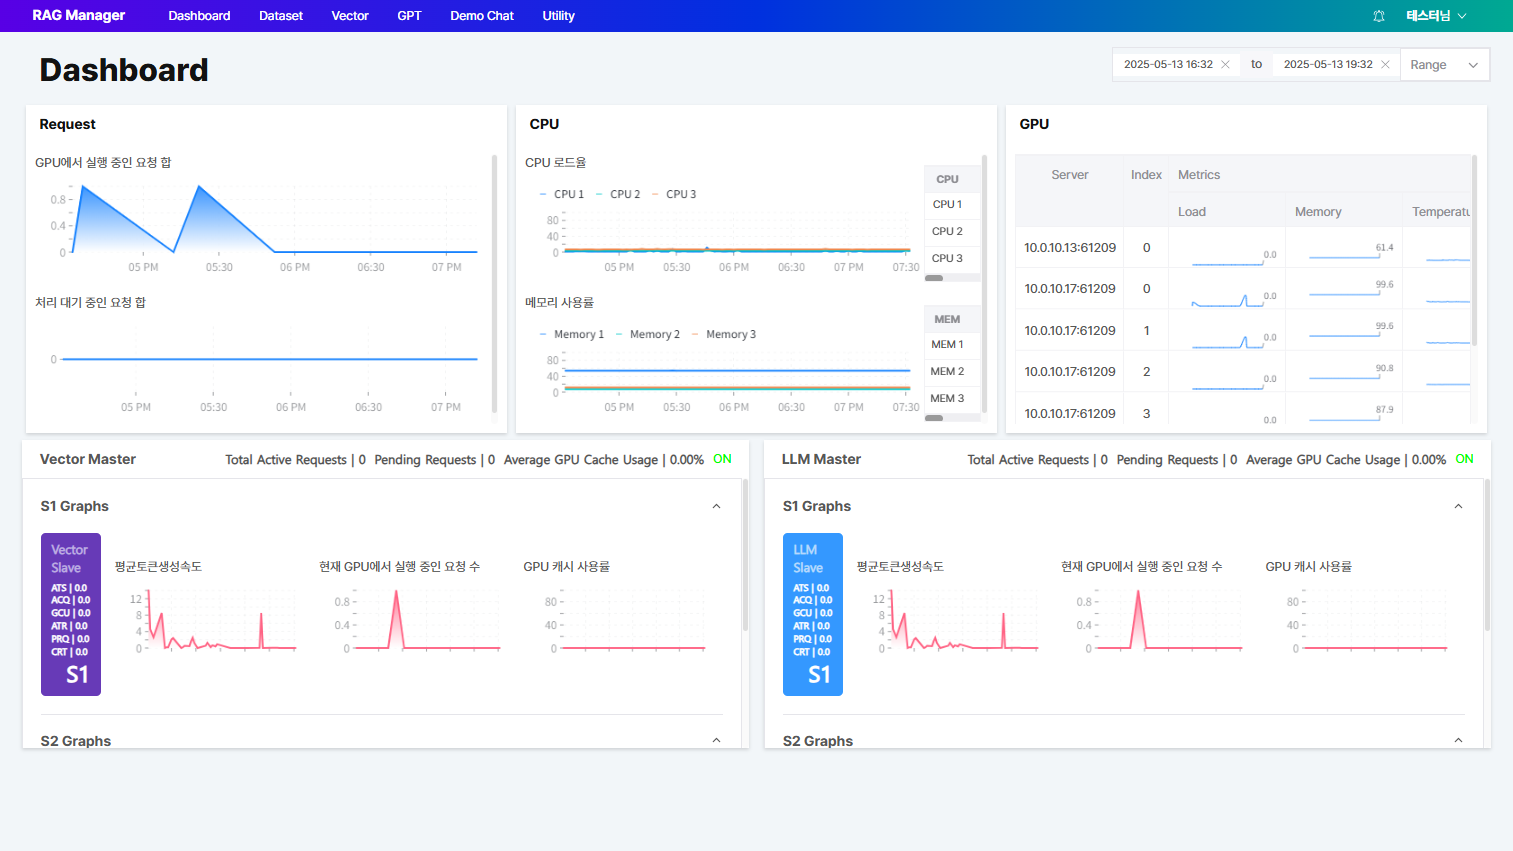Toggle Memory 3 legend series
Image resolution: width=1513 pixels, height=851 pixels.
[724, 334]
